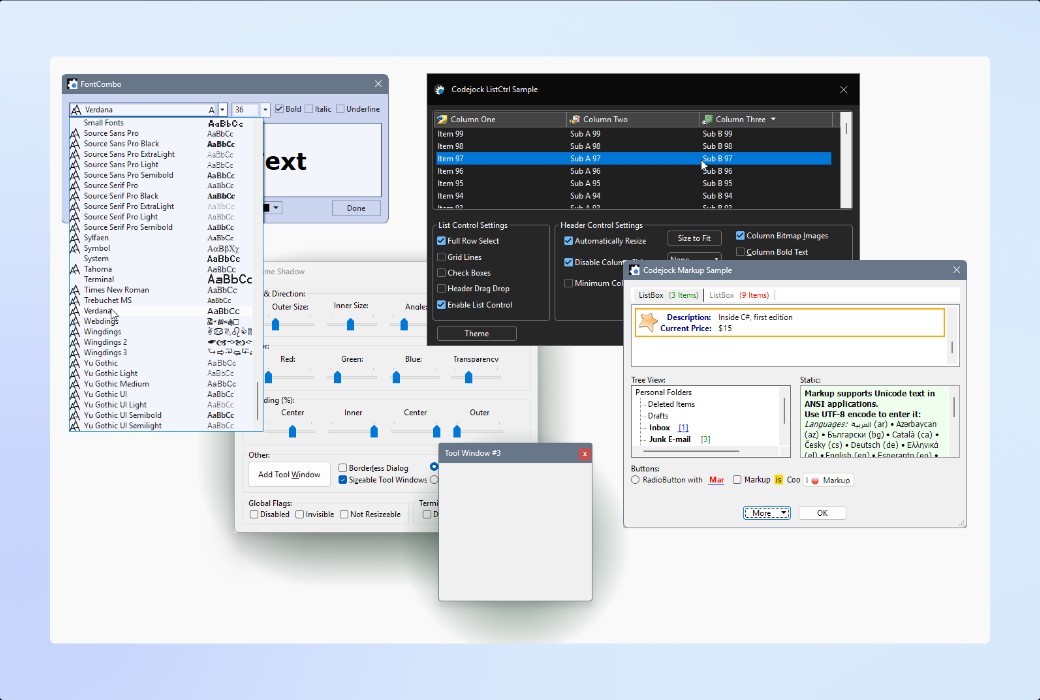Click the TrueType icon beside Wingdings 2
1040x700 pixels.
coord(75,342)
